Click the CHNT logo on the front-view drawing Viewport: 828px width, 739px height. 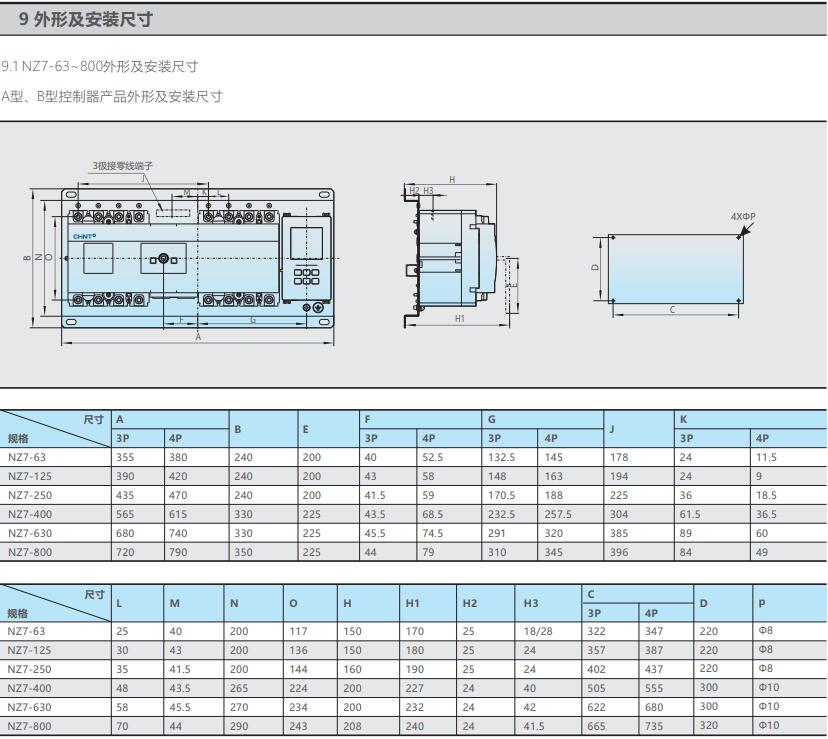[84, 237]
